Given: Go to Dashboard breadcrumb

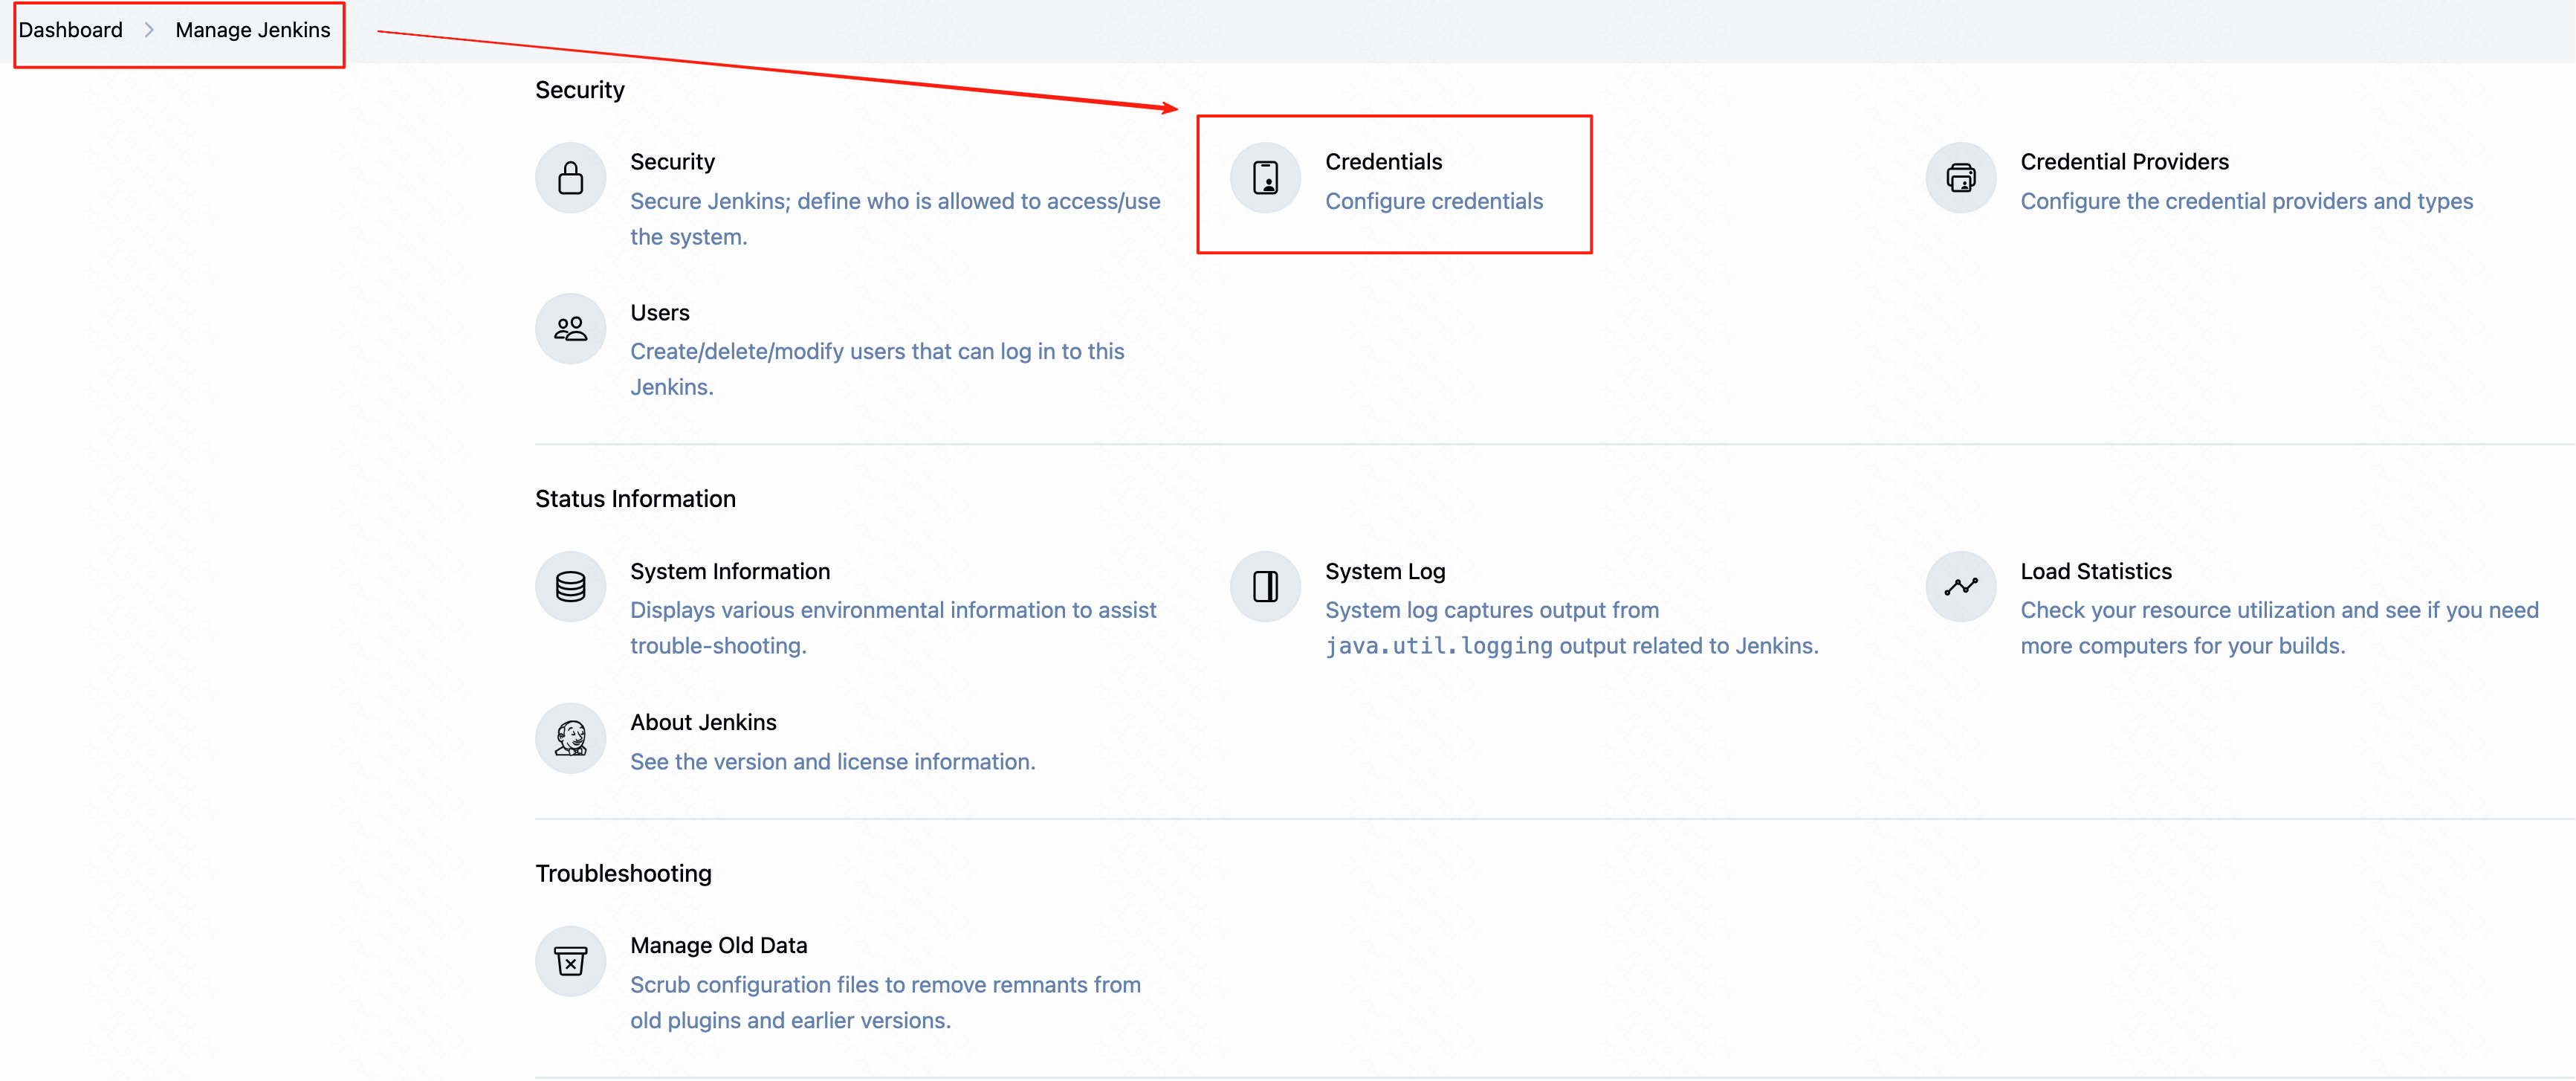Looking at the screenshot, I should pos(70,30).
